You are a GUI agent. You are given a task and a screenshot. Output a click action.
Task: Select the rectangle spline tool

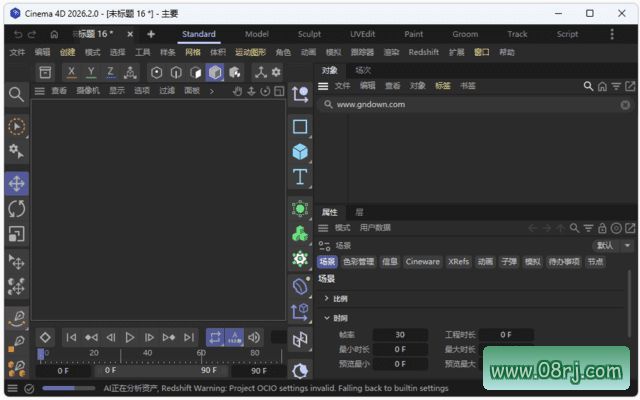(x=300, y=127)
